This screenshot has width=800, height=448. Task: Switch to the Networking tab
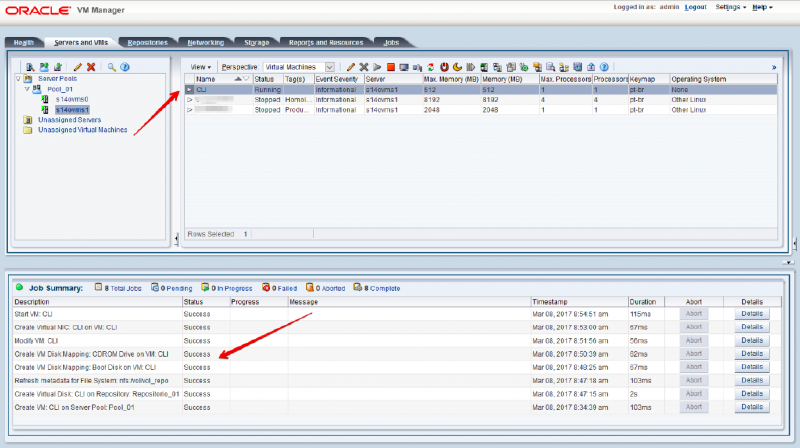pos(205,43)
